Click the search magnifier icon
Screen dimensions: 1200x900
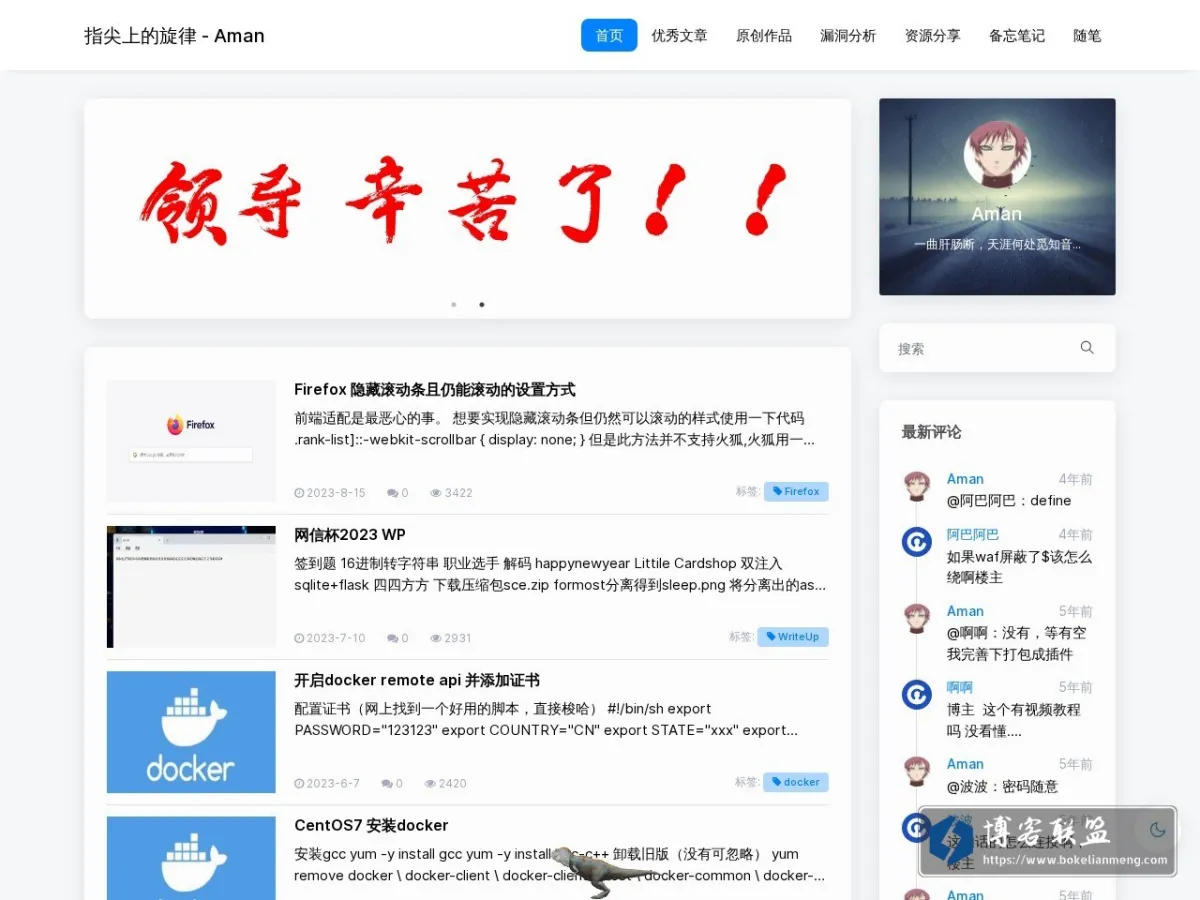[1087, 348]
